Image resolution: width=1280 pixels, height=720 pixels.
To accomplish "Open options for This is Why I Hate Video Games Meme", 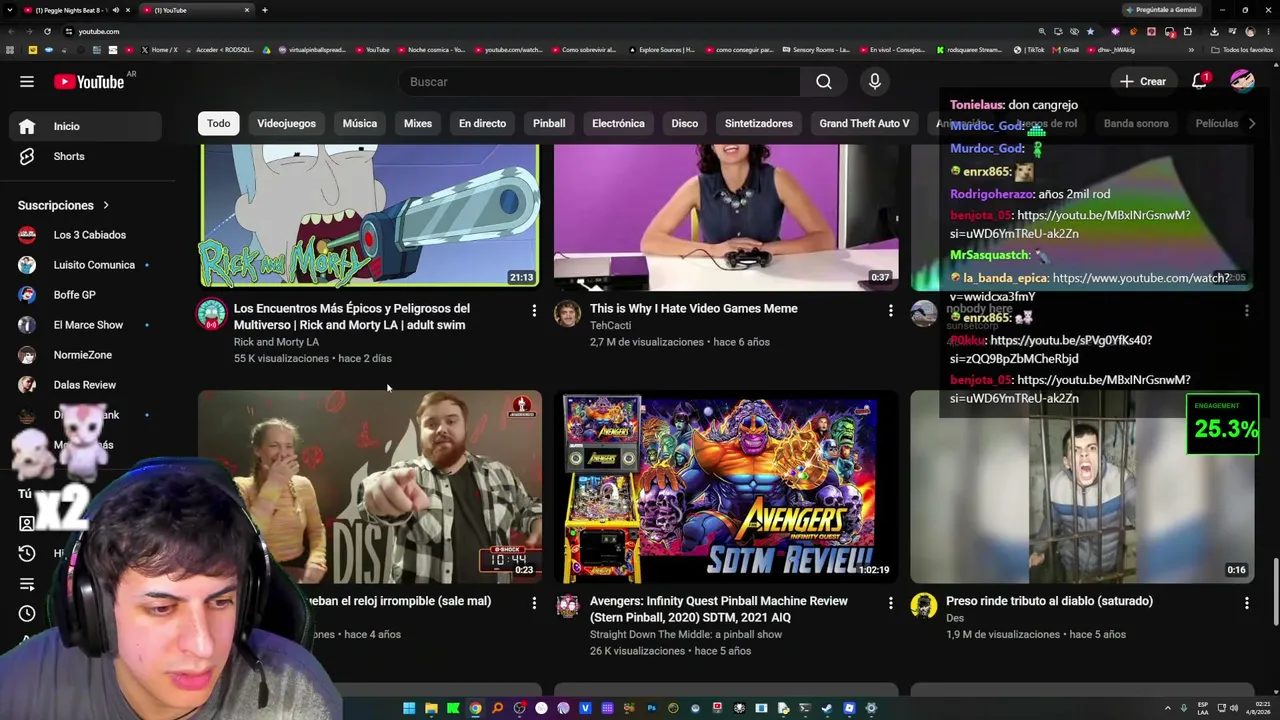I will pyautogui.click(x=890, y=311).
